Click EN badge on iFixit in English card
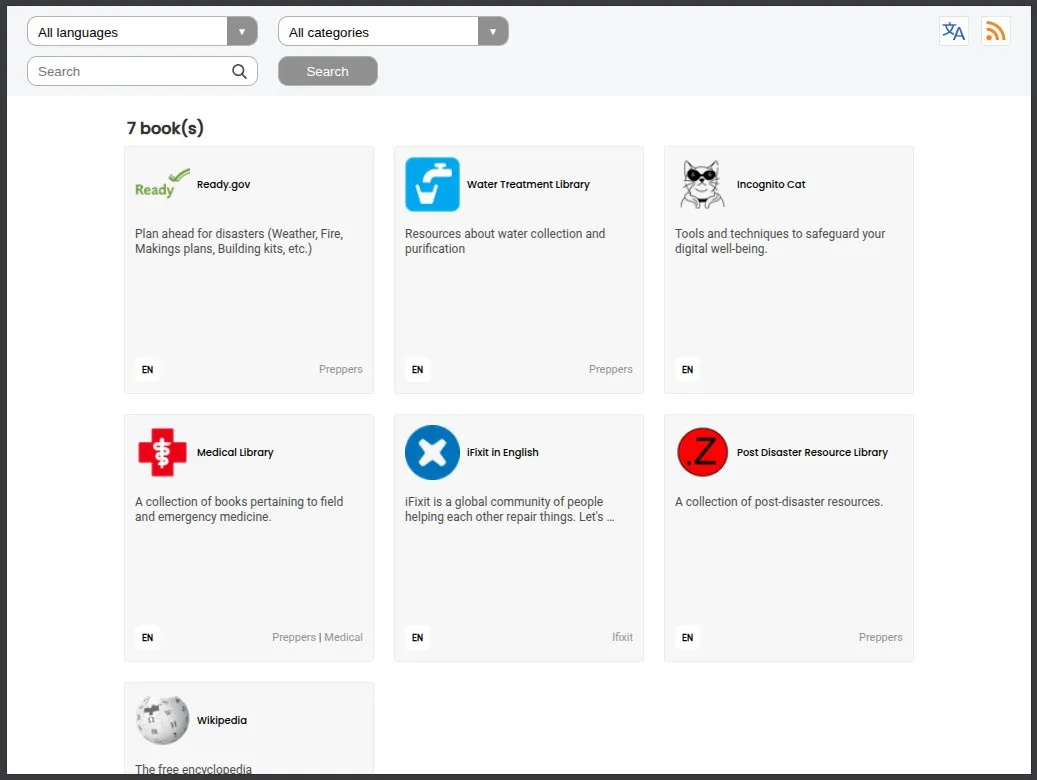 point(417,637)
